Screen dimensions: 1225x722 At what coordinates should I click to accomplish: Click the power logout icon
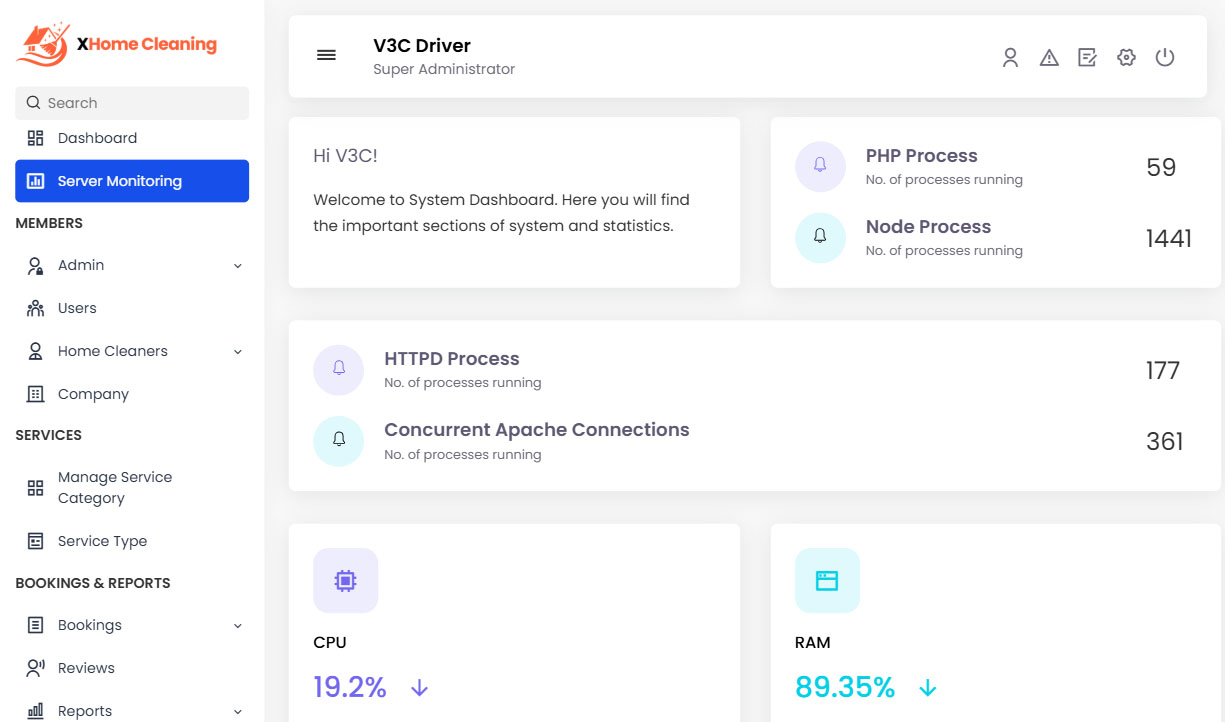click(x=1165, y=57)
